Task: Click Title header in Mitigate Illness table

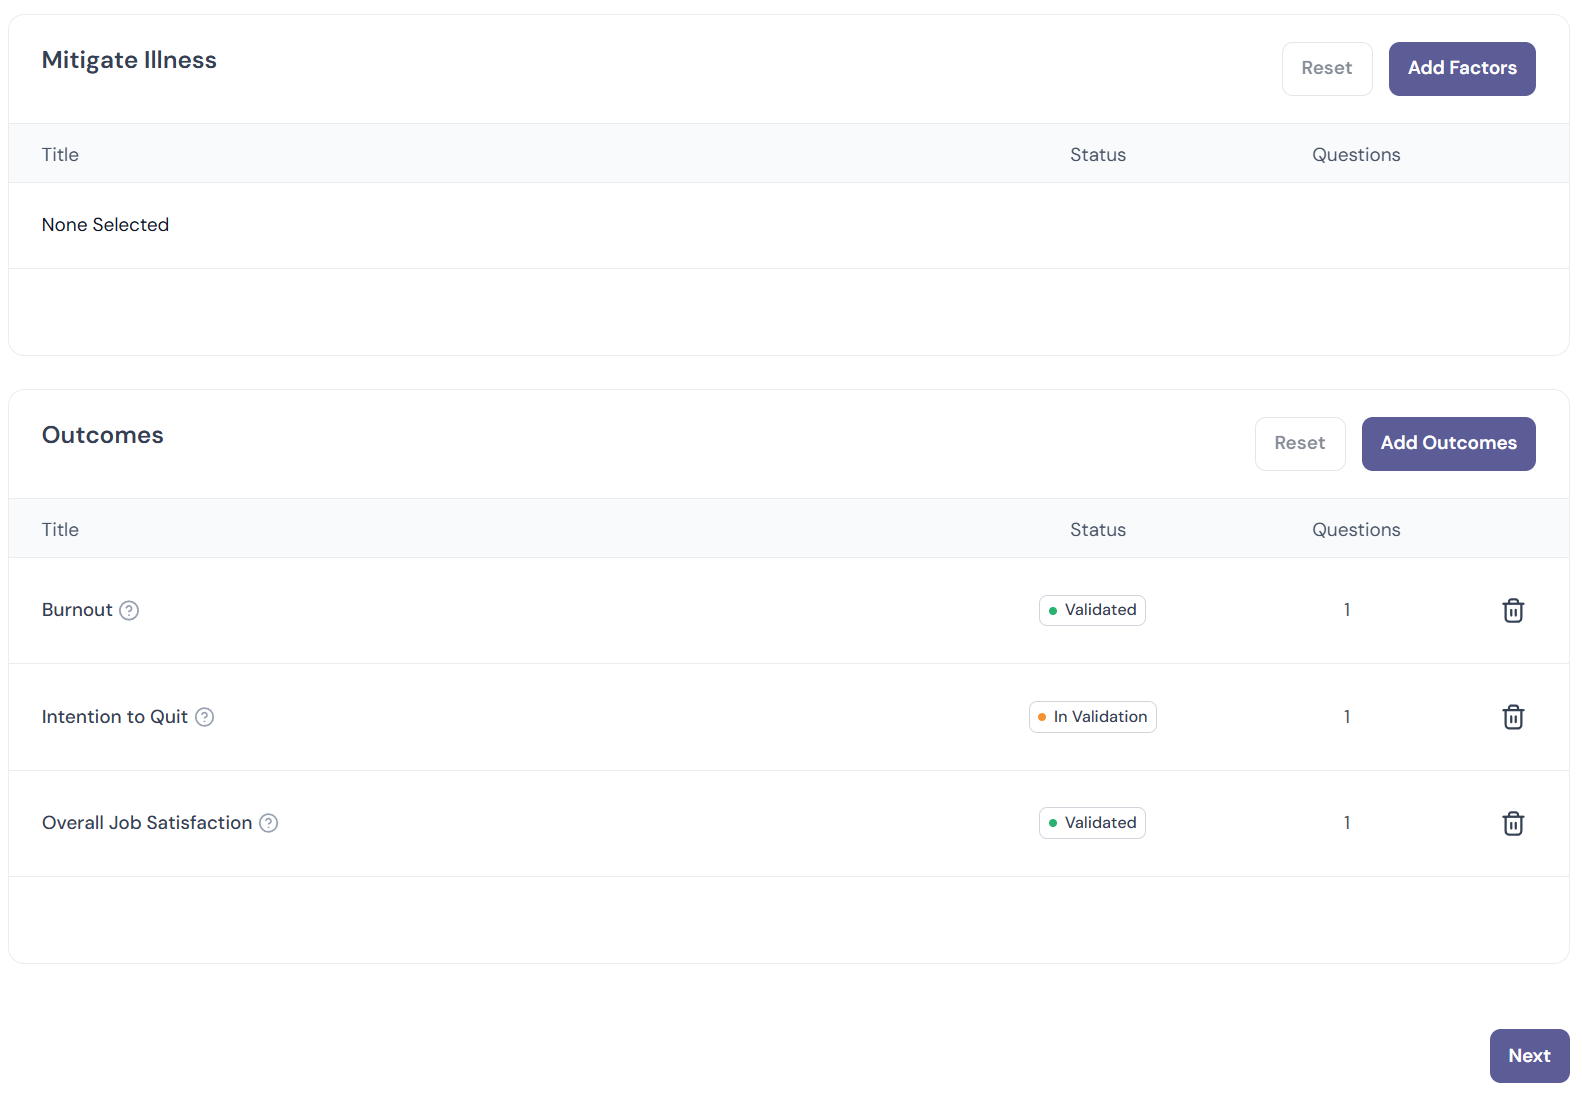Action: click(60, 155)
